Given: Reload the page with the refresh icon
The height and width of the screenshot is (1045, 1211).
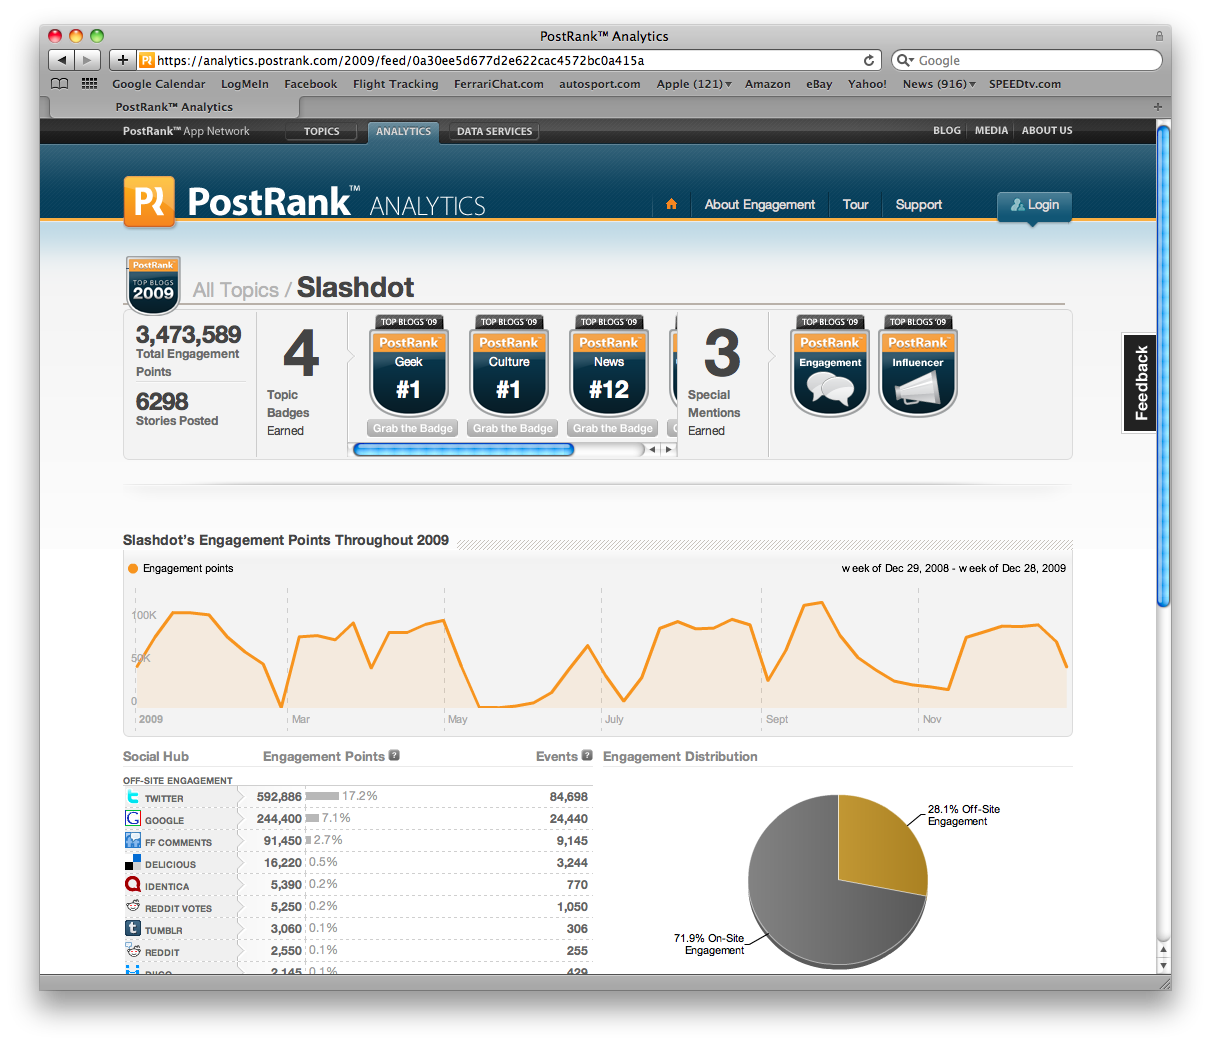Looking at the screenshot, I should [869, 60].
